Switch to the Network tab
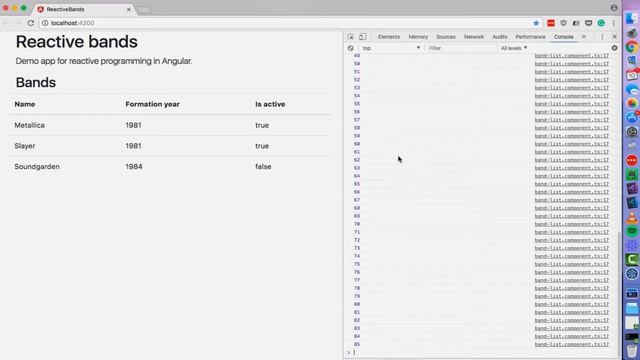Viewport: 640px width, 360px height. 474,37
